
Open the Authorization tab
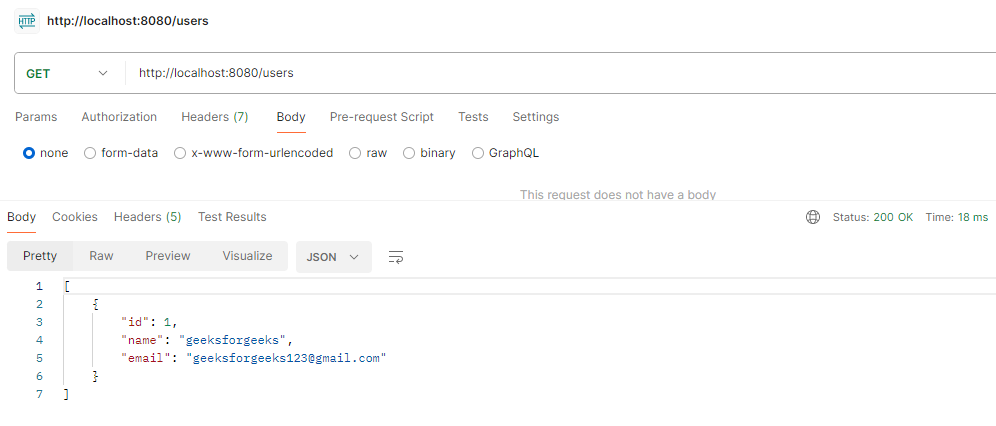pos(119,117)
